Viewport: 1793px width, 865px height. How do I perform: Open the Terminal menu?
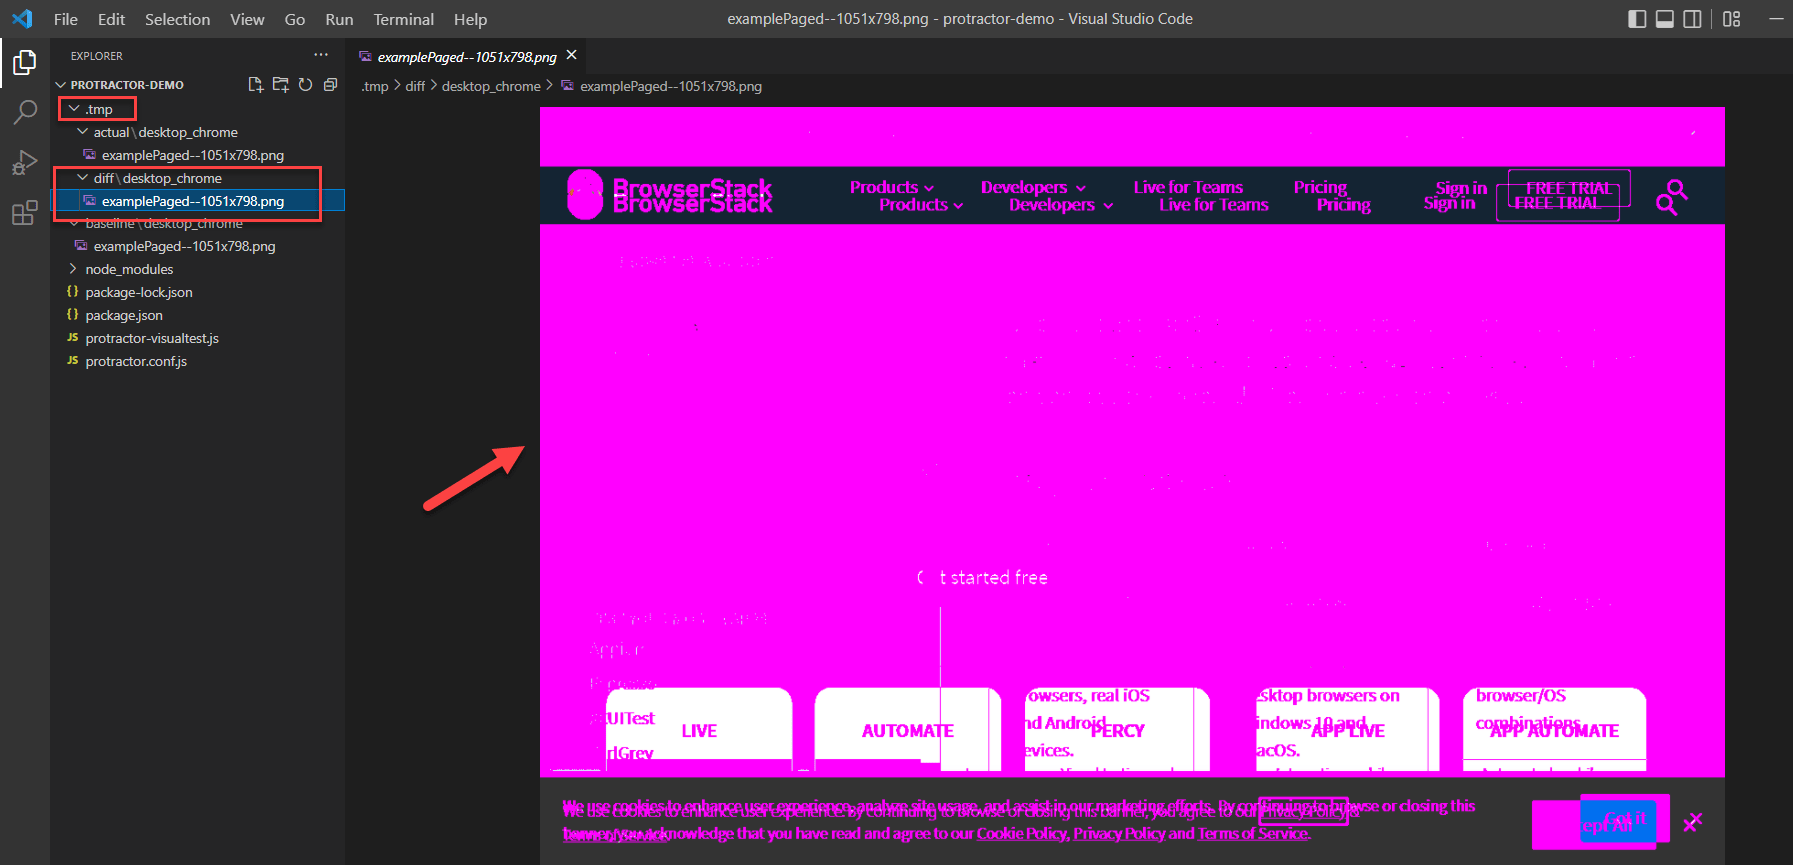tap(404, 19)
